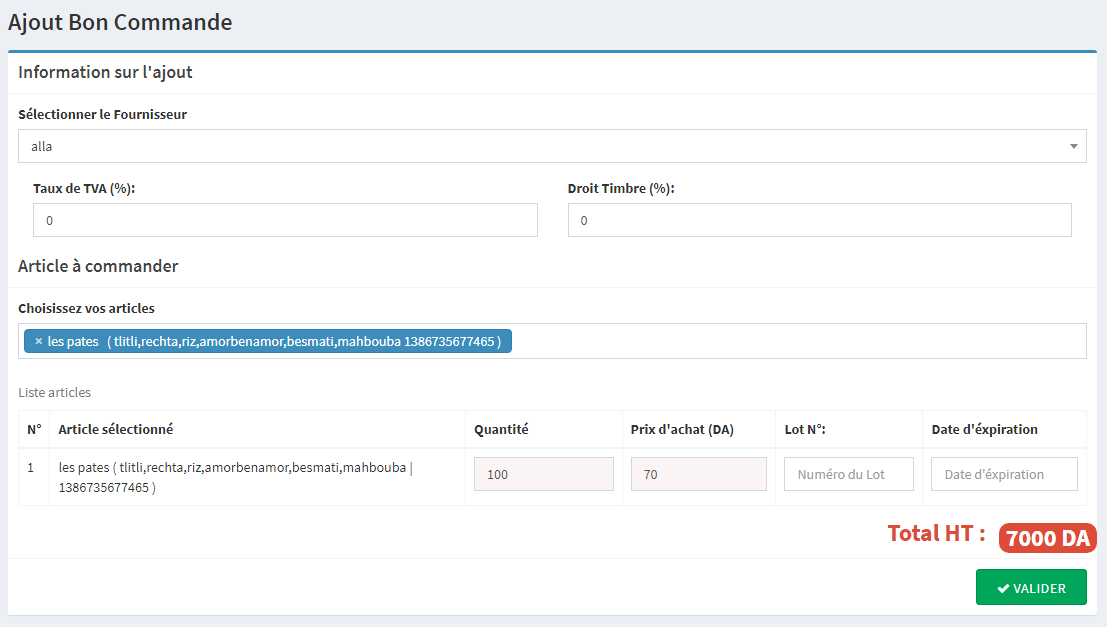Click the 'Information sur l'ajout' section heading

tap(105, 72)
